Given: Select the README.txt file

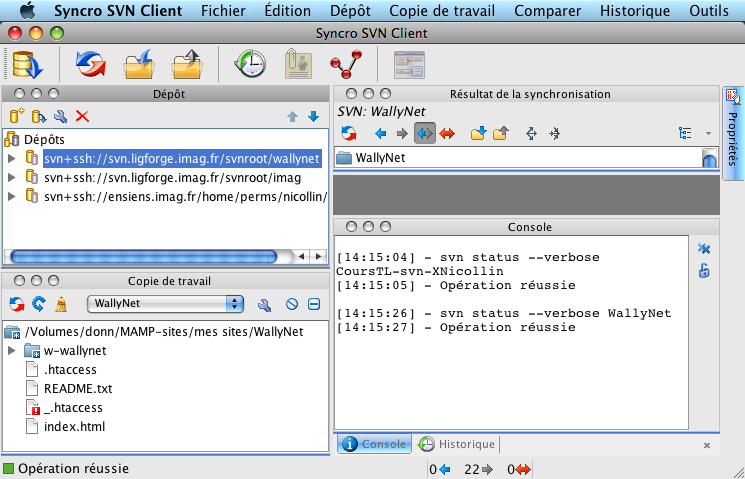Looking at the screenshot, I should tap(78, 389).
